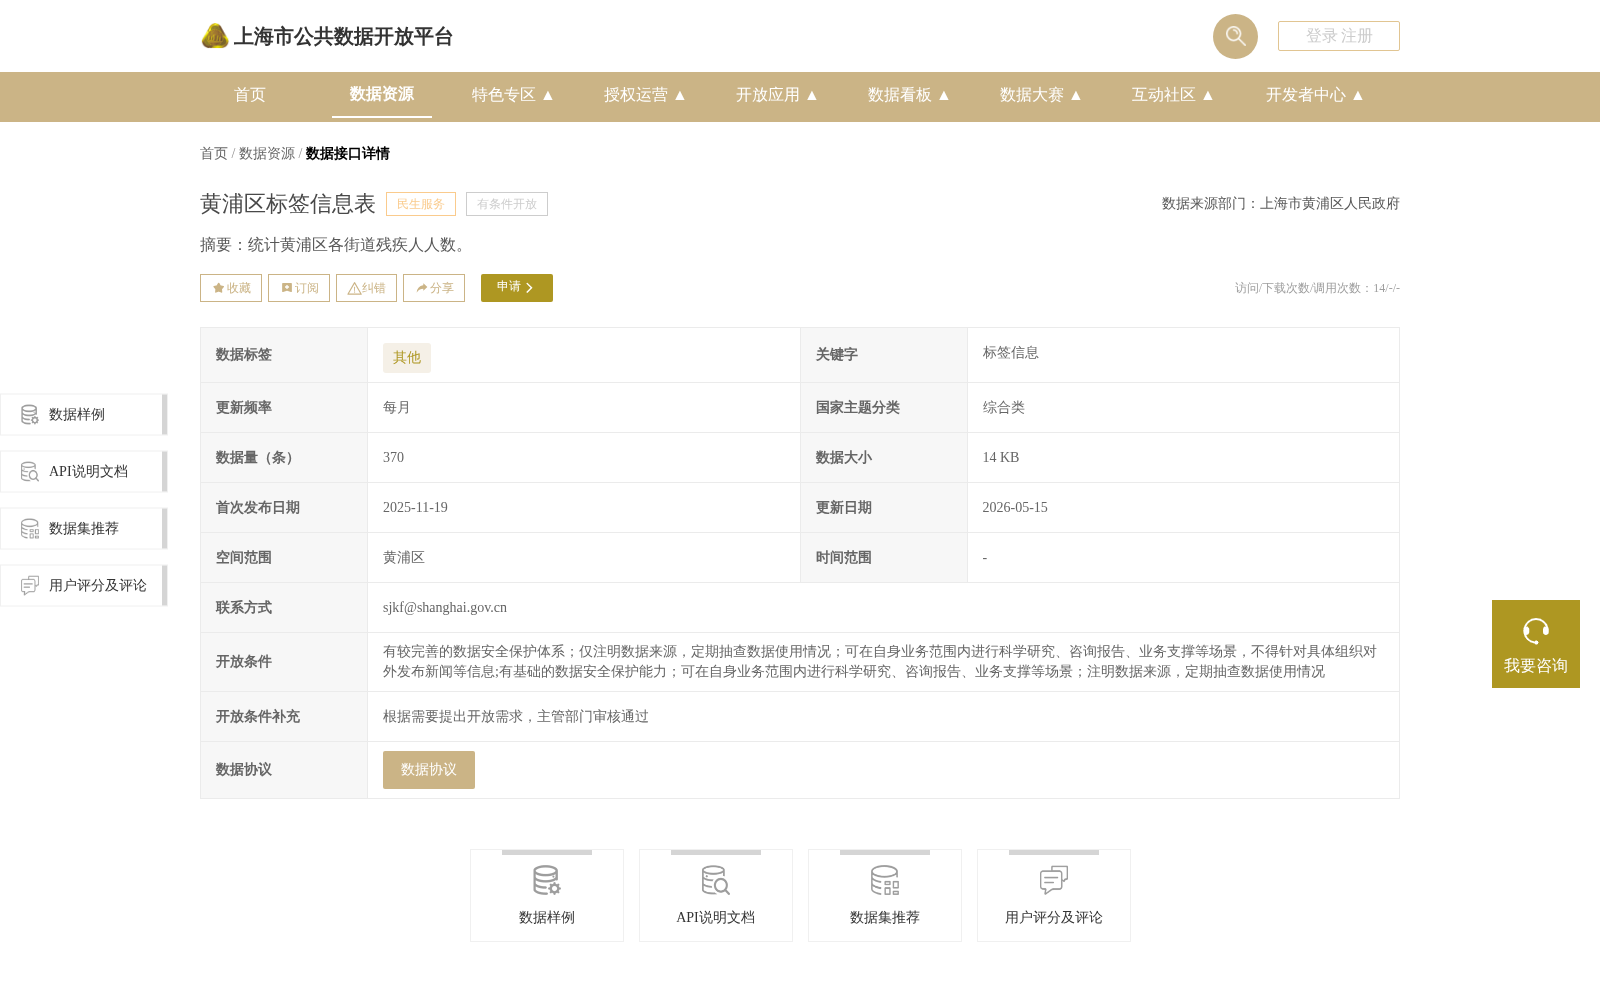Screen dimensions: 1600x1000
Task: Expand the 授权运营 dropdown menu
Action: [645, 95]
